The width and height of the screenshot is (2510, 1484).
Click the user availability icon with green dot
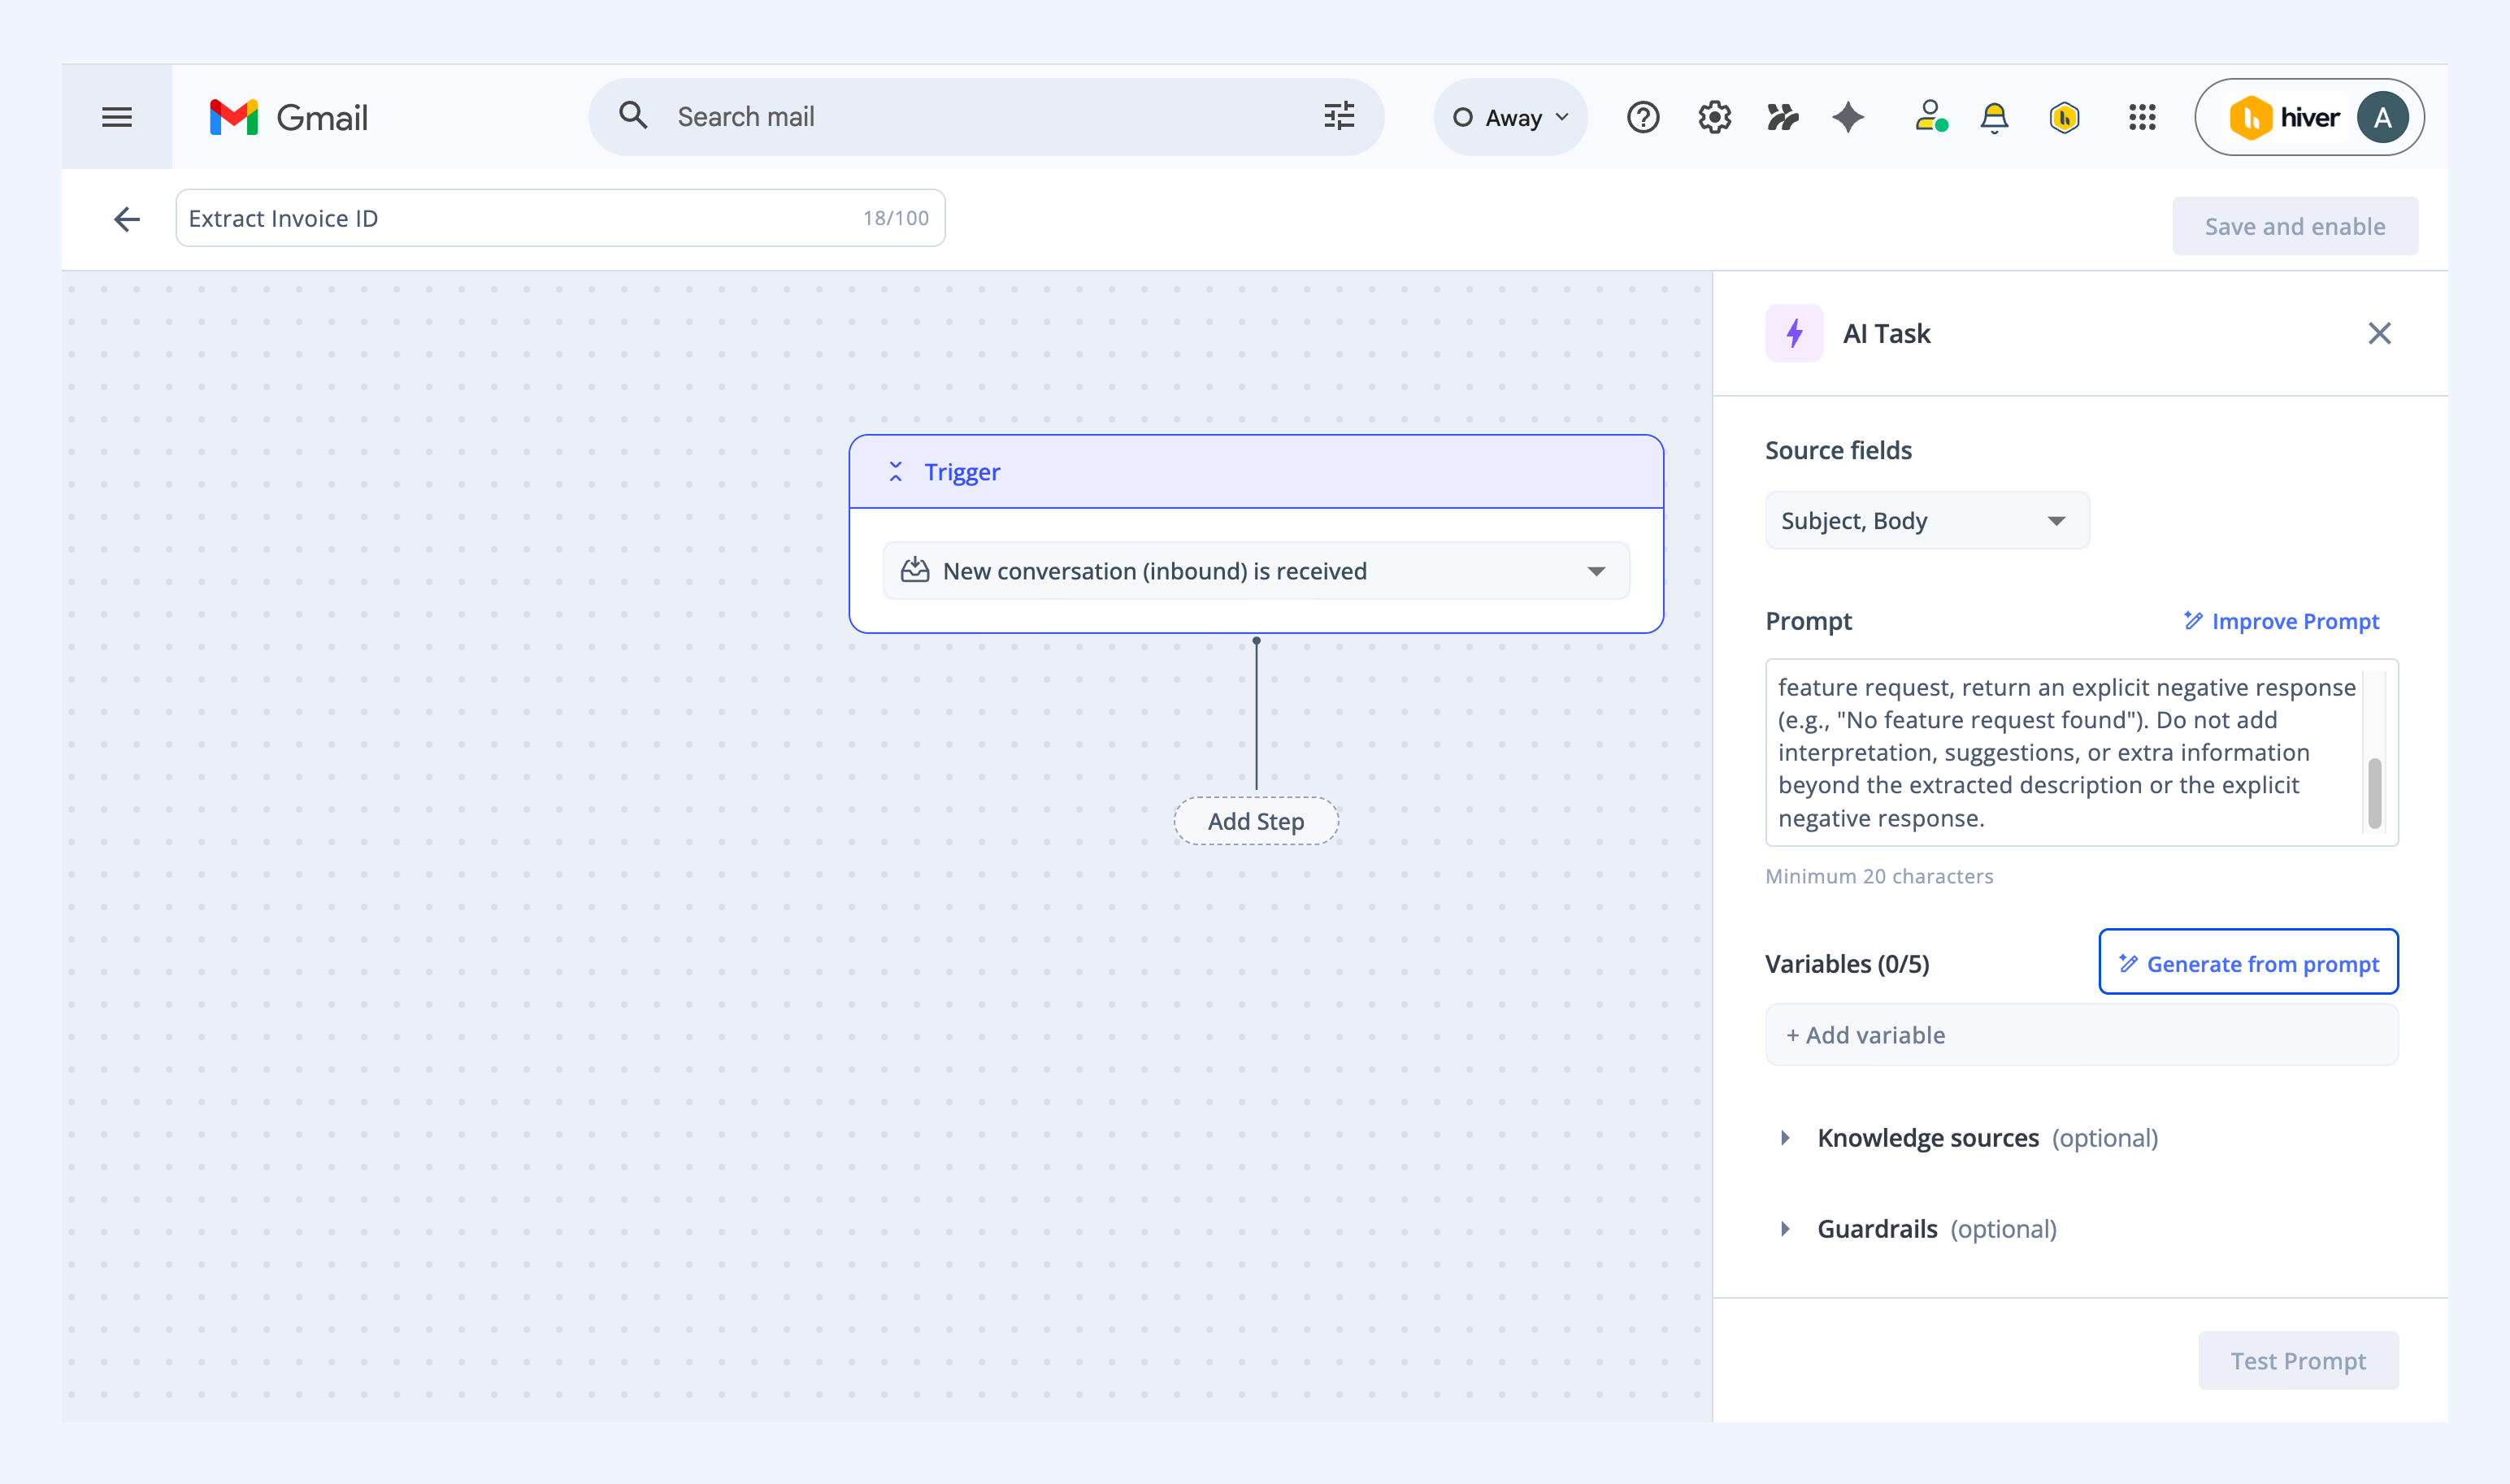pos(1930,117)
